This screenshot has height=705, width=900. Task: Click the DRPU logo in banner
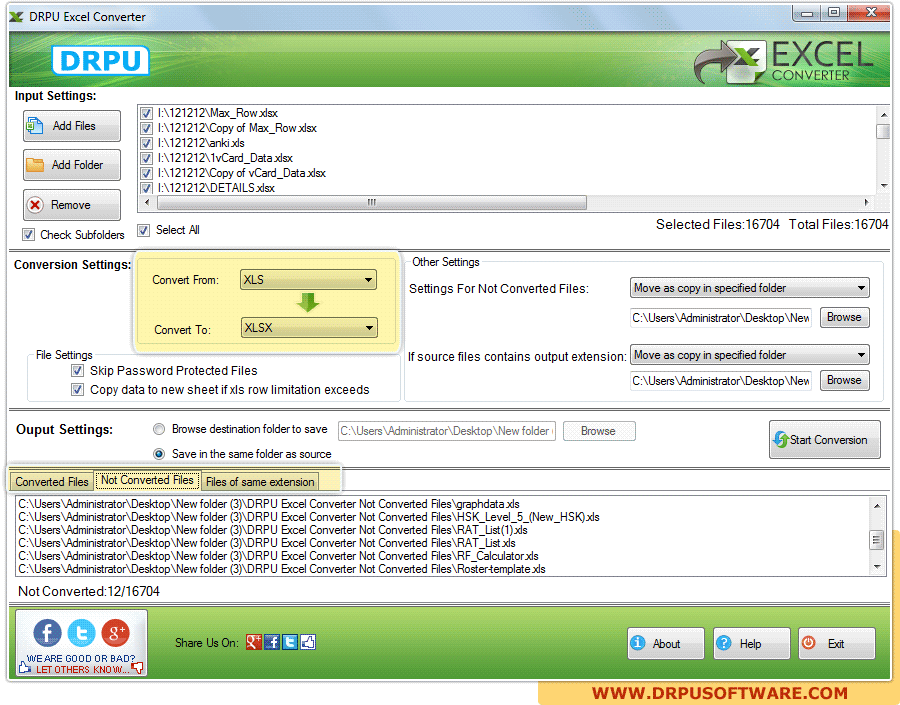pyautogui.click(x=100, y=60)
